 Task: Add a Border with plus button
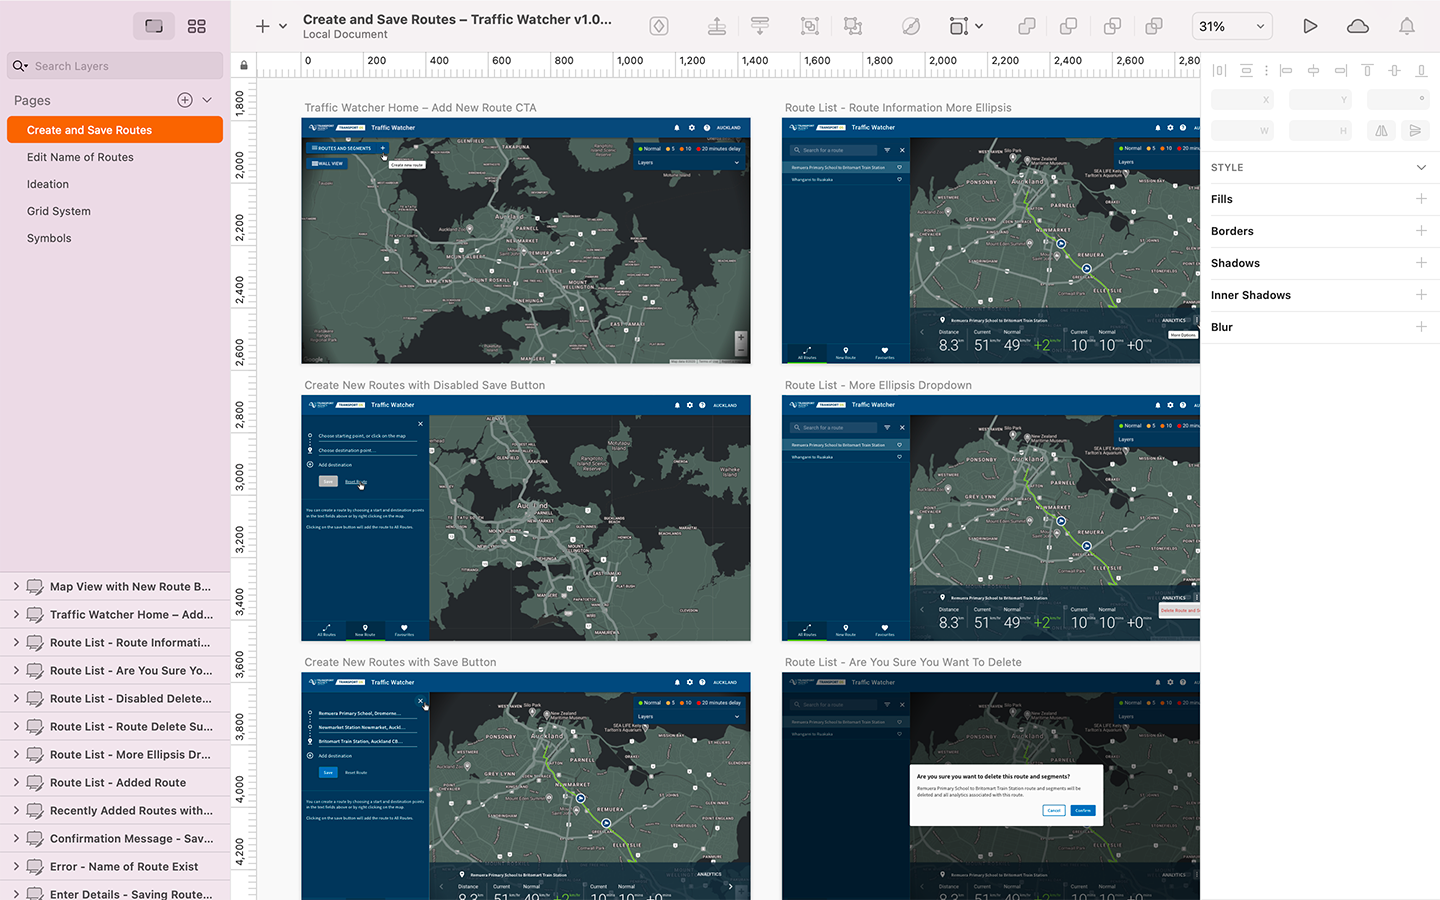1421,231
